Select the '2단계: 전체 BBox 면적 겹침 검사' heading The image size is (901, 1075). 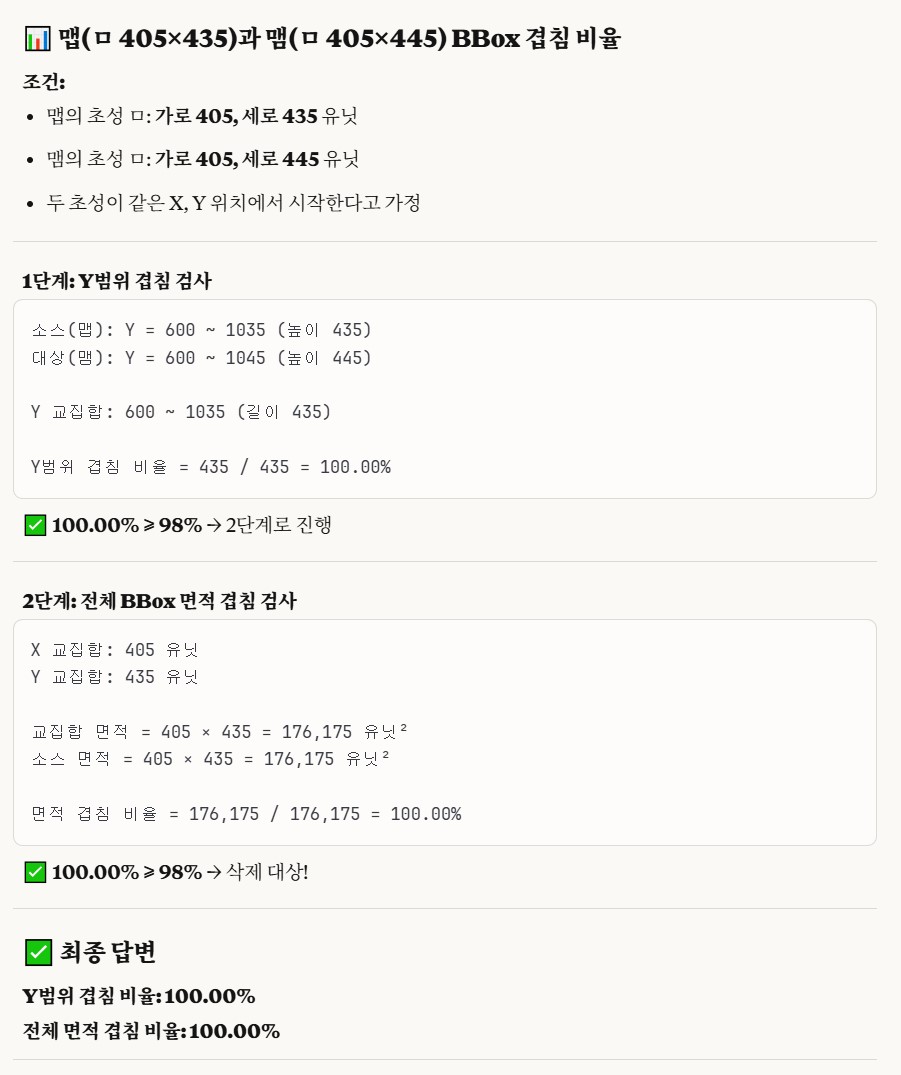pyautogui.click(x=159, y=601)
